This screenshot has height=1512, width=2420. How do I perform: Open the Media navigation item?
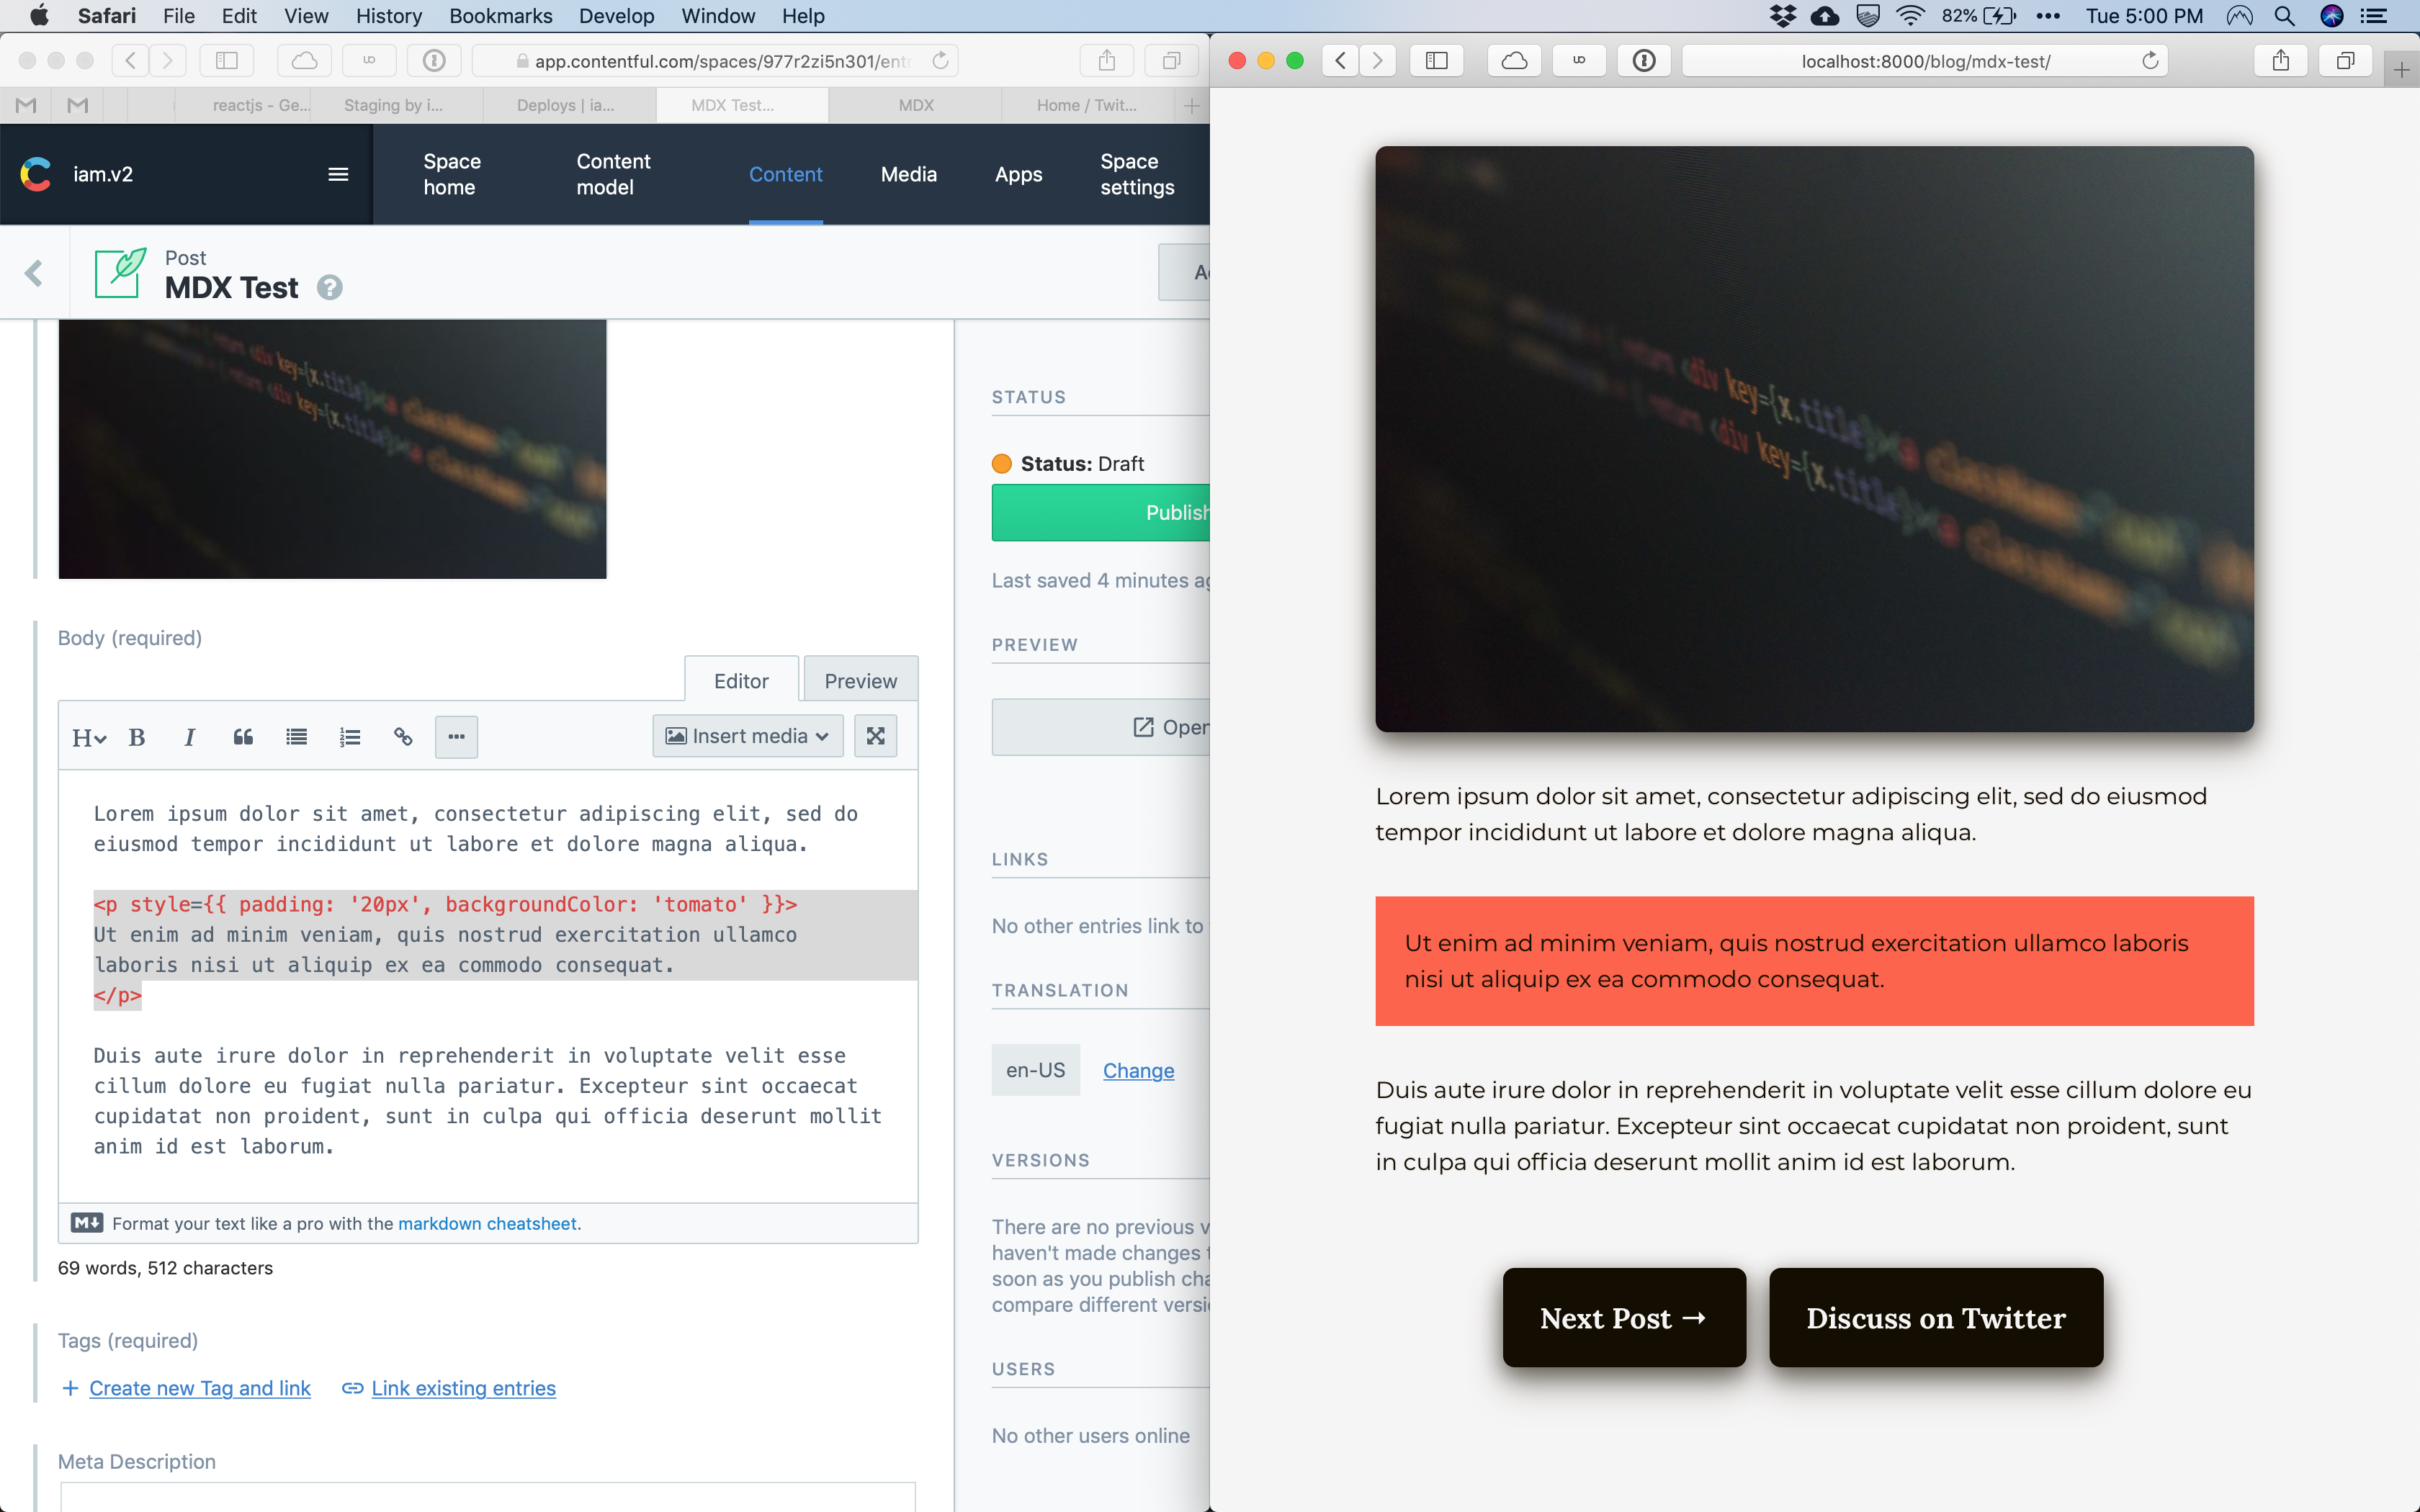coord(908,174)
